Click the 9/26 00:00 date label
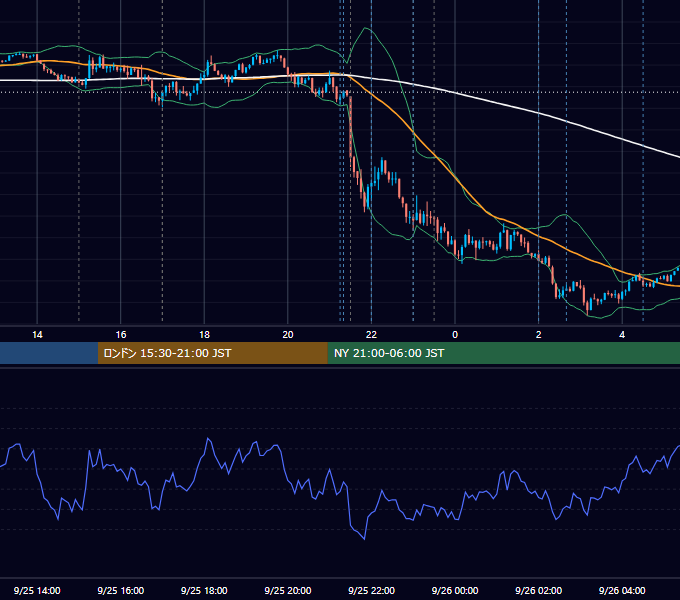 [x=455, y=590]
